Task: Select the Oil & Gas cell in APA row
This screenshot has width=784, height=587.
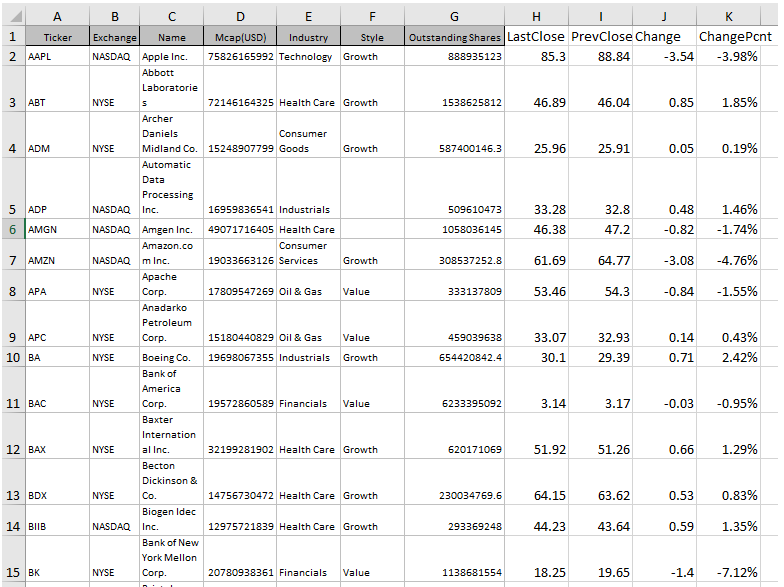Action: [x=308, y=292]
